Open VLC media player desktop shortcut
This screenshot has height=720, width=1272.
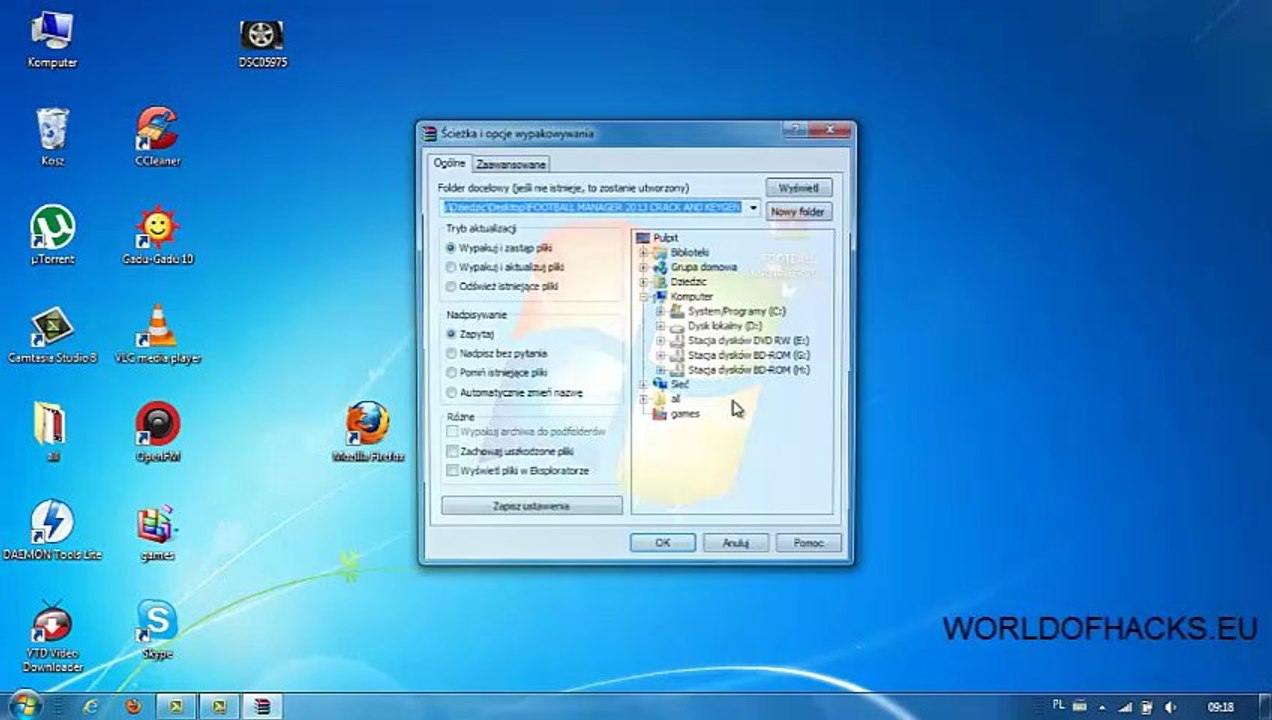157,335
